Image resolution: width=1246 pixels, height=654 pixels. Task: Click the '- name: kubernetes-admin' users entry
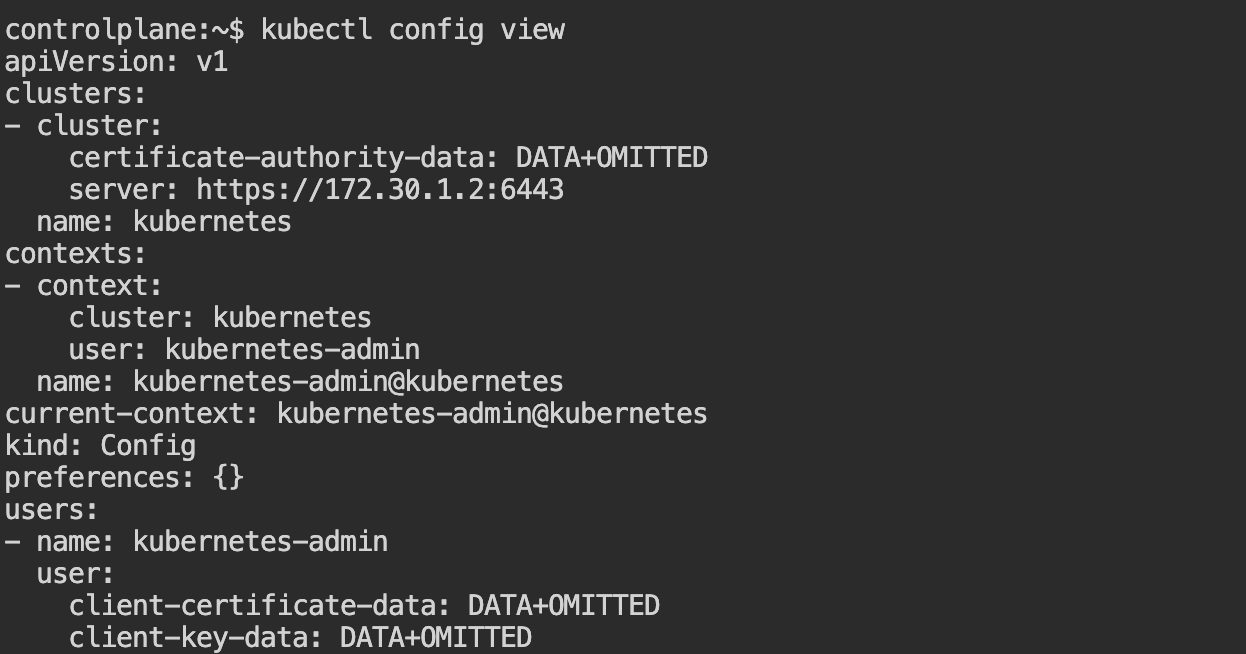tap(196, 541)
